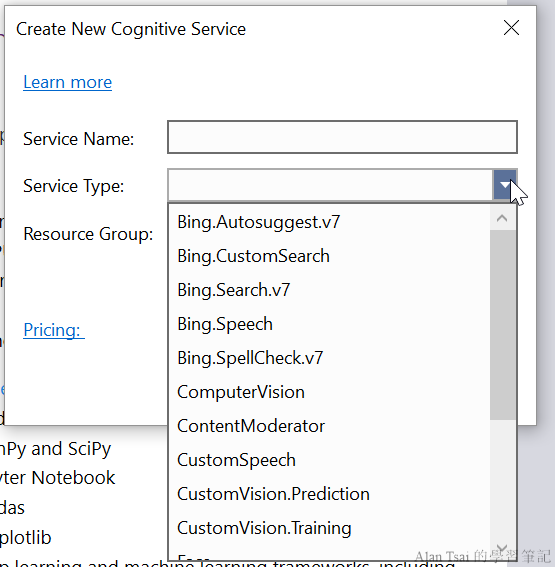Click the Service Name label
Image resolution: width=555 pixels, height=567 pixels.
79,139
